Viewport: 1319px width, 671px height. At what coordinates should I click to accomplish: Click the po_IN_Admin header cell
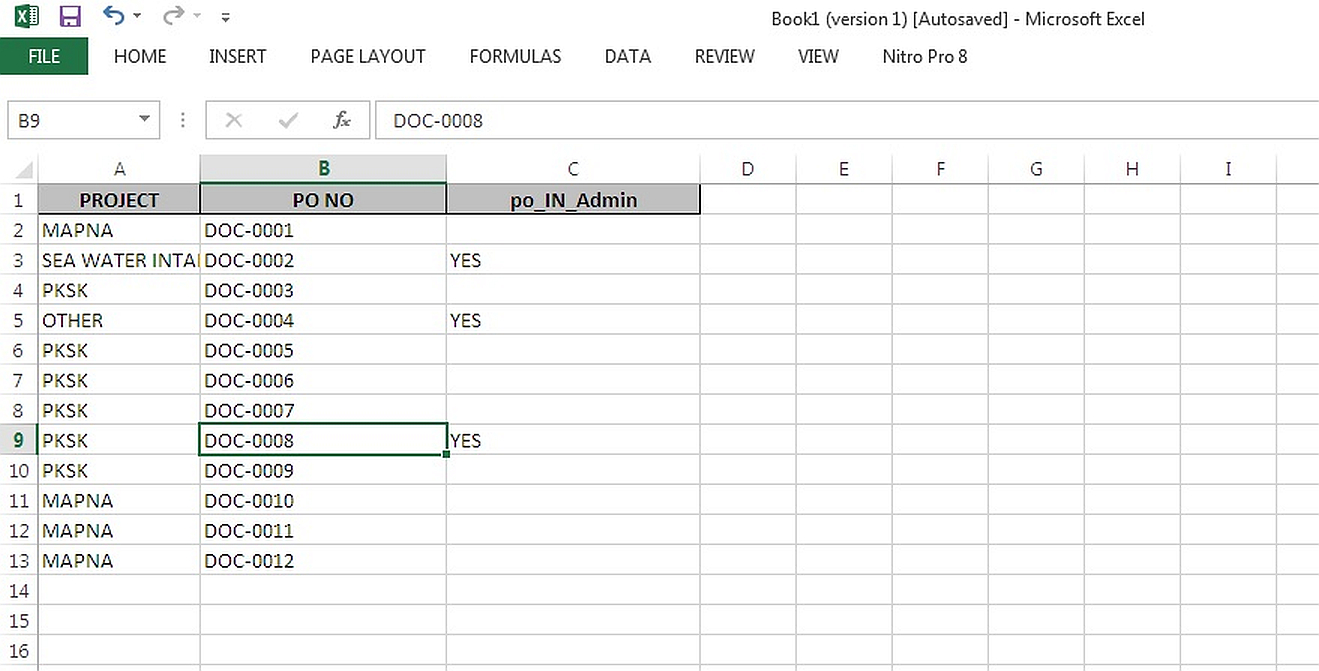pos(572,199)
